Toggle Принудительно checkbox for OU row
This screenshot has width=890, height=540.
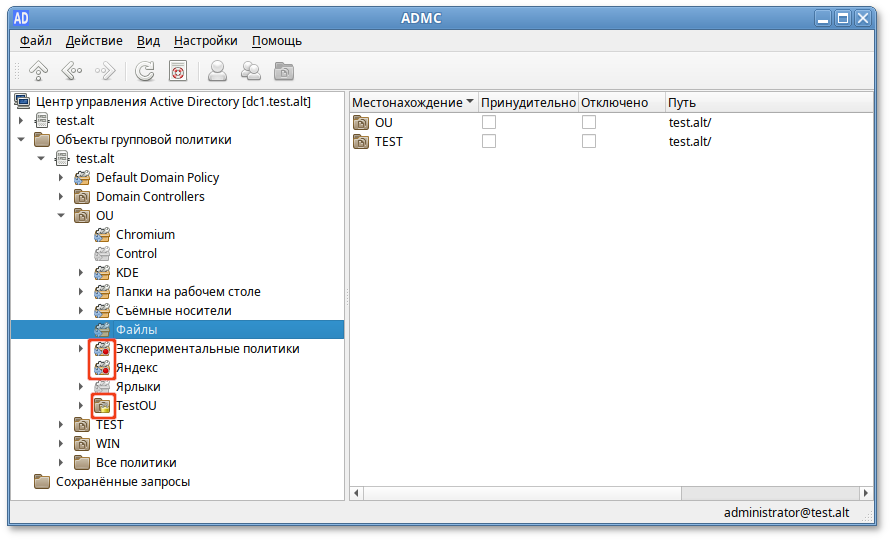[x=489, y=122]
